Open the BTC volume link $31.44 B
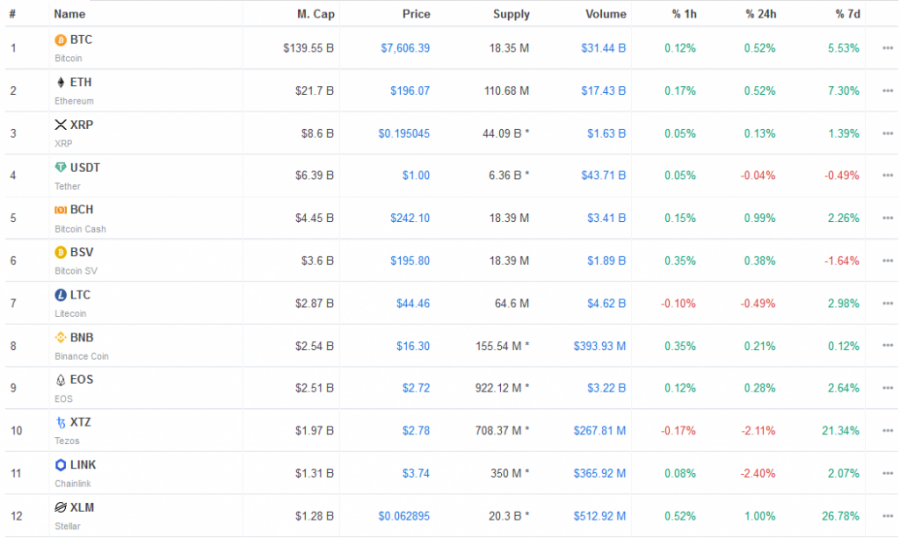900x538 pixels. coord(603,48)
